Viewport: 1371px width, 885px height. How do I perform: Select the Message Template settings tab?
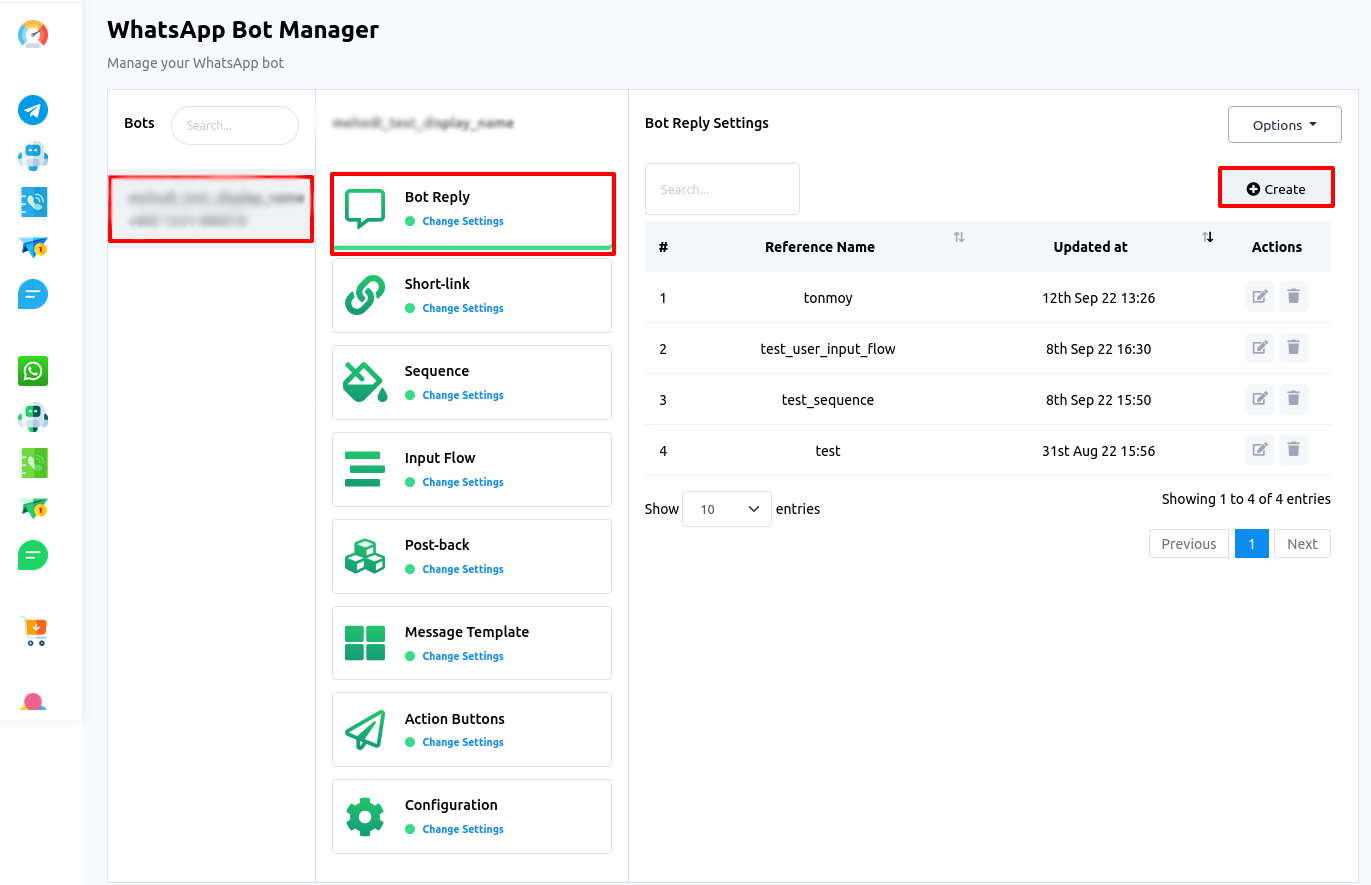pos(472,643)
